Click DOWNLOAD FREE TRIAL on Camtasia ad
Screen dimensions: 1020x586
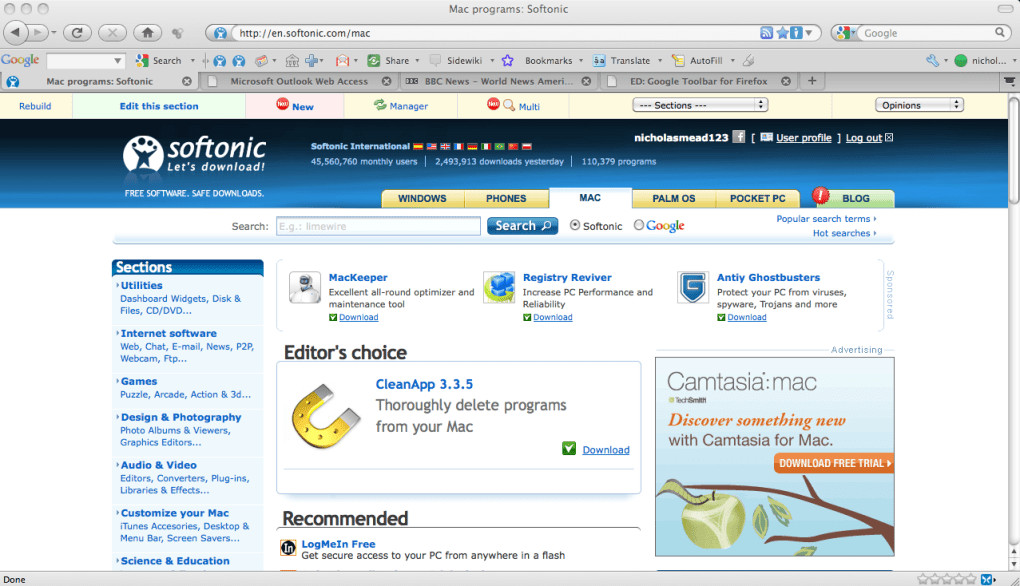click(x=835, y=463)
